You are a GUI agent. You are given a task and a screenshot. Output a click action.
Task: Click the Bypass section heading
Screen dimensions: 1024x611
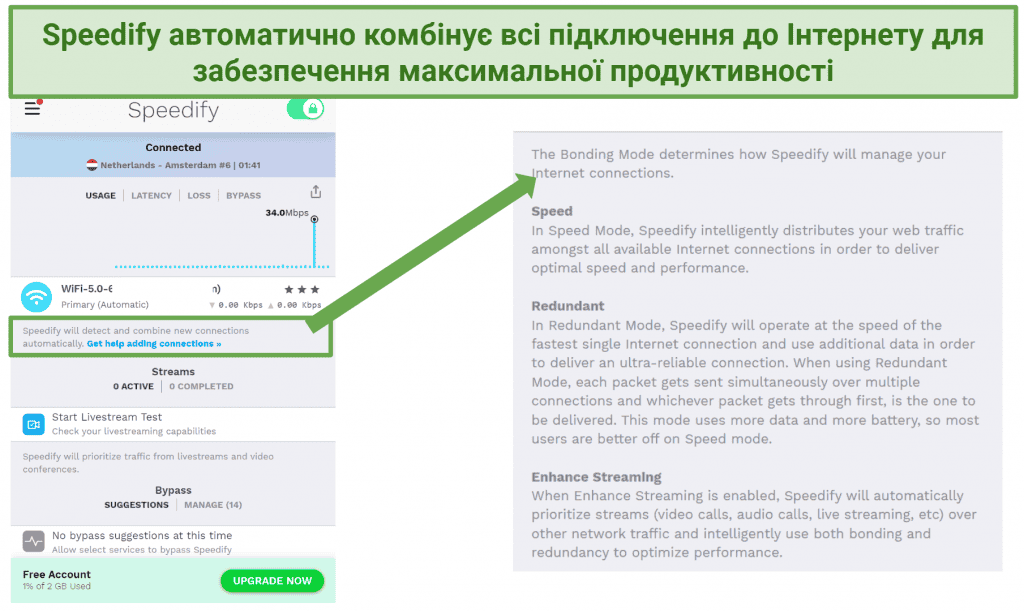pos(173,490)
